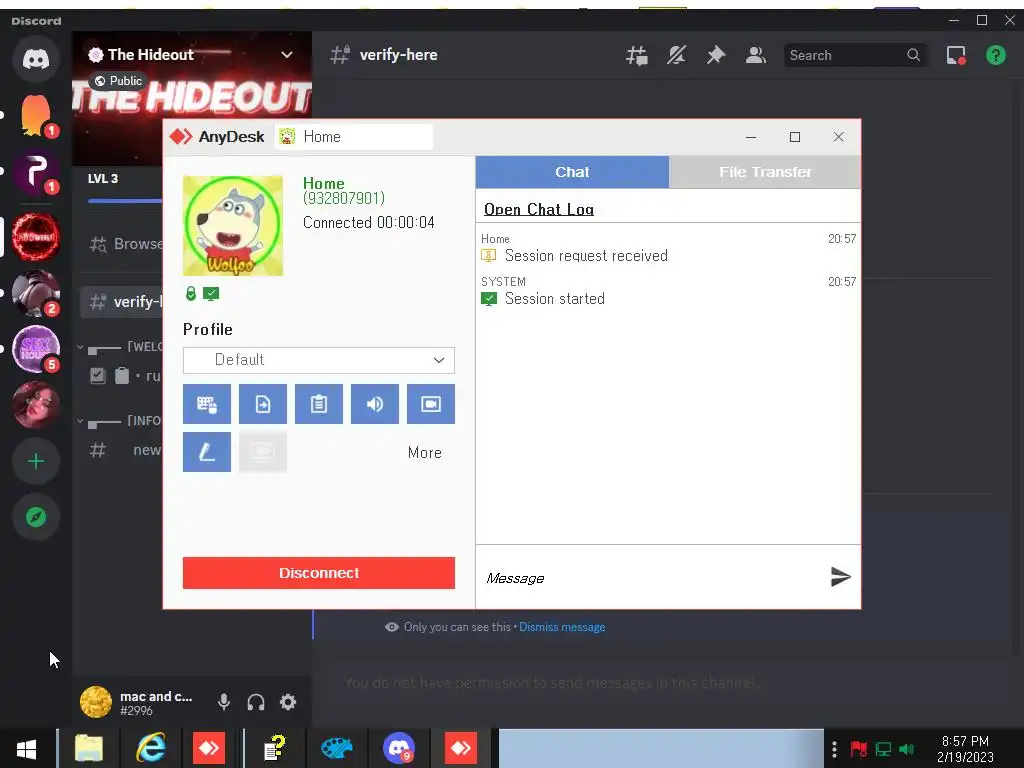Screen dimensions: 1024x768
Task: Open Discord inbox icon
Action: click(x=956, y=56)
